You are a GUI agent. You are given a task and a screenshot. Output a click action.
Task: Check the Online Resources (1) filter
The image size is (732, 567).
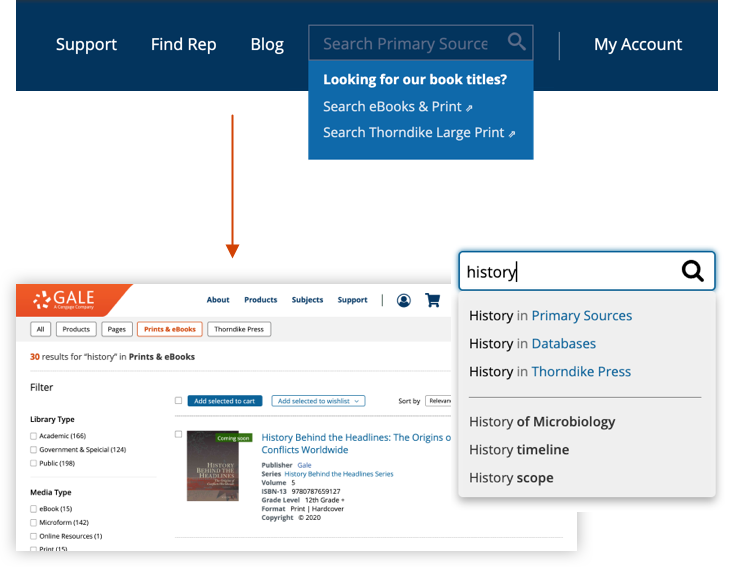click(34, 537)
